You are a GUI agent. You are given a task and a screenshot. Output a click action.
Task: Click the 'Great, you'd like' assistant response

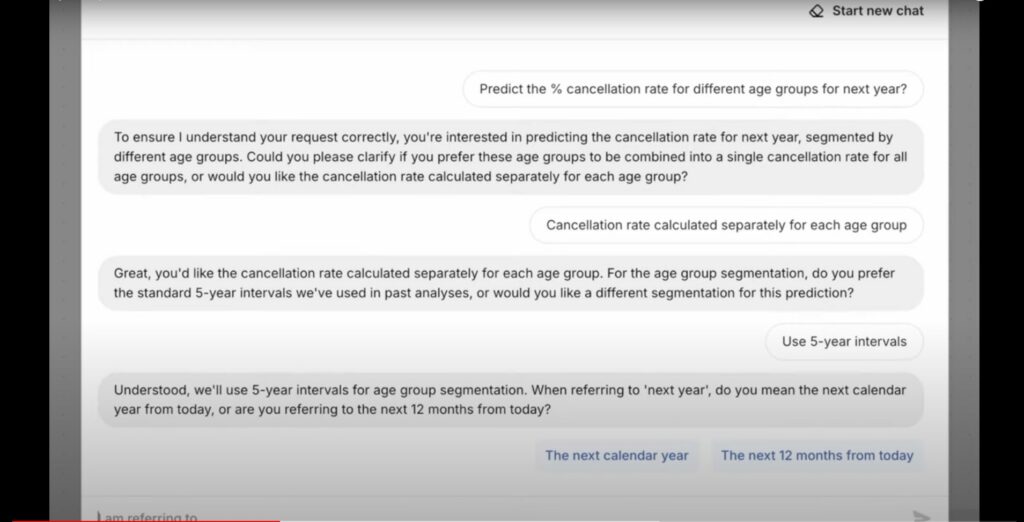coord(511,283)
